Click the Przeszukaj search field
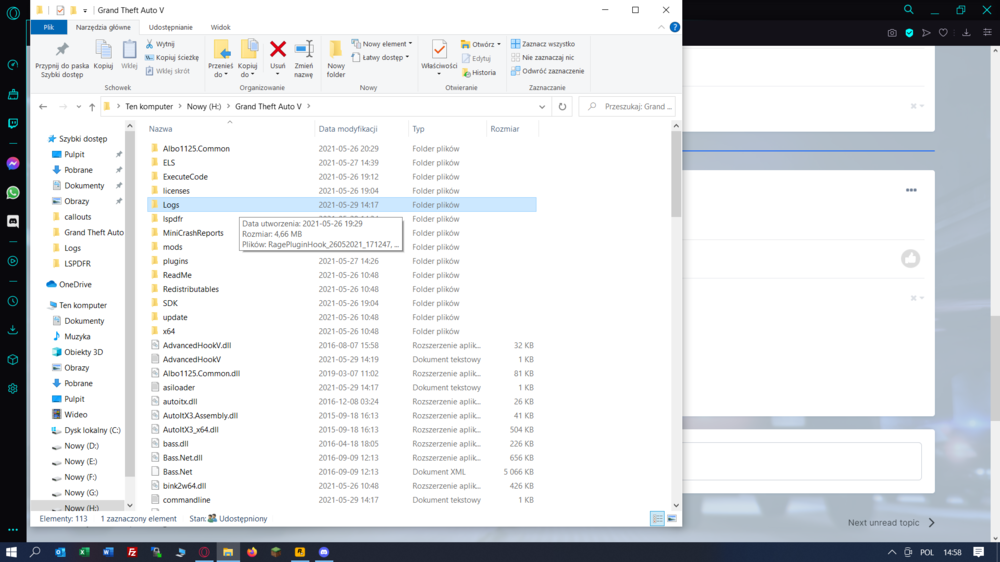This screenshot has width=1000, height=562. click(626, 107)
